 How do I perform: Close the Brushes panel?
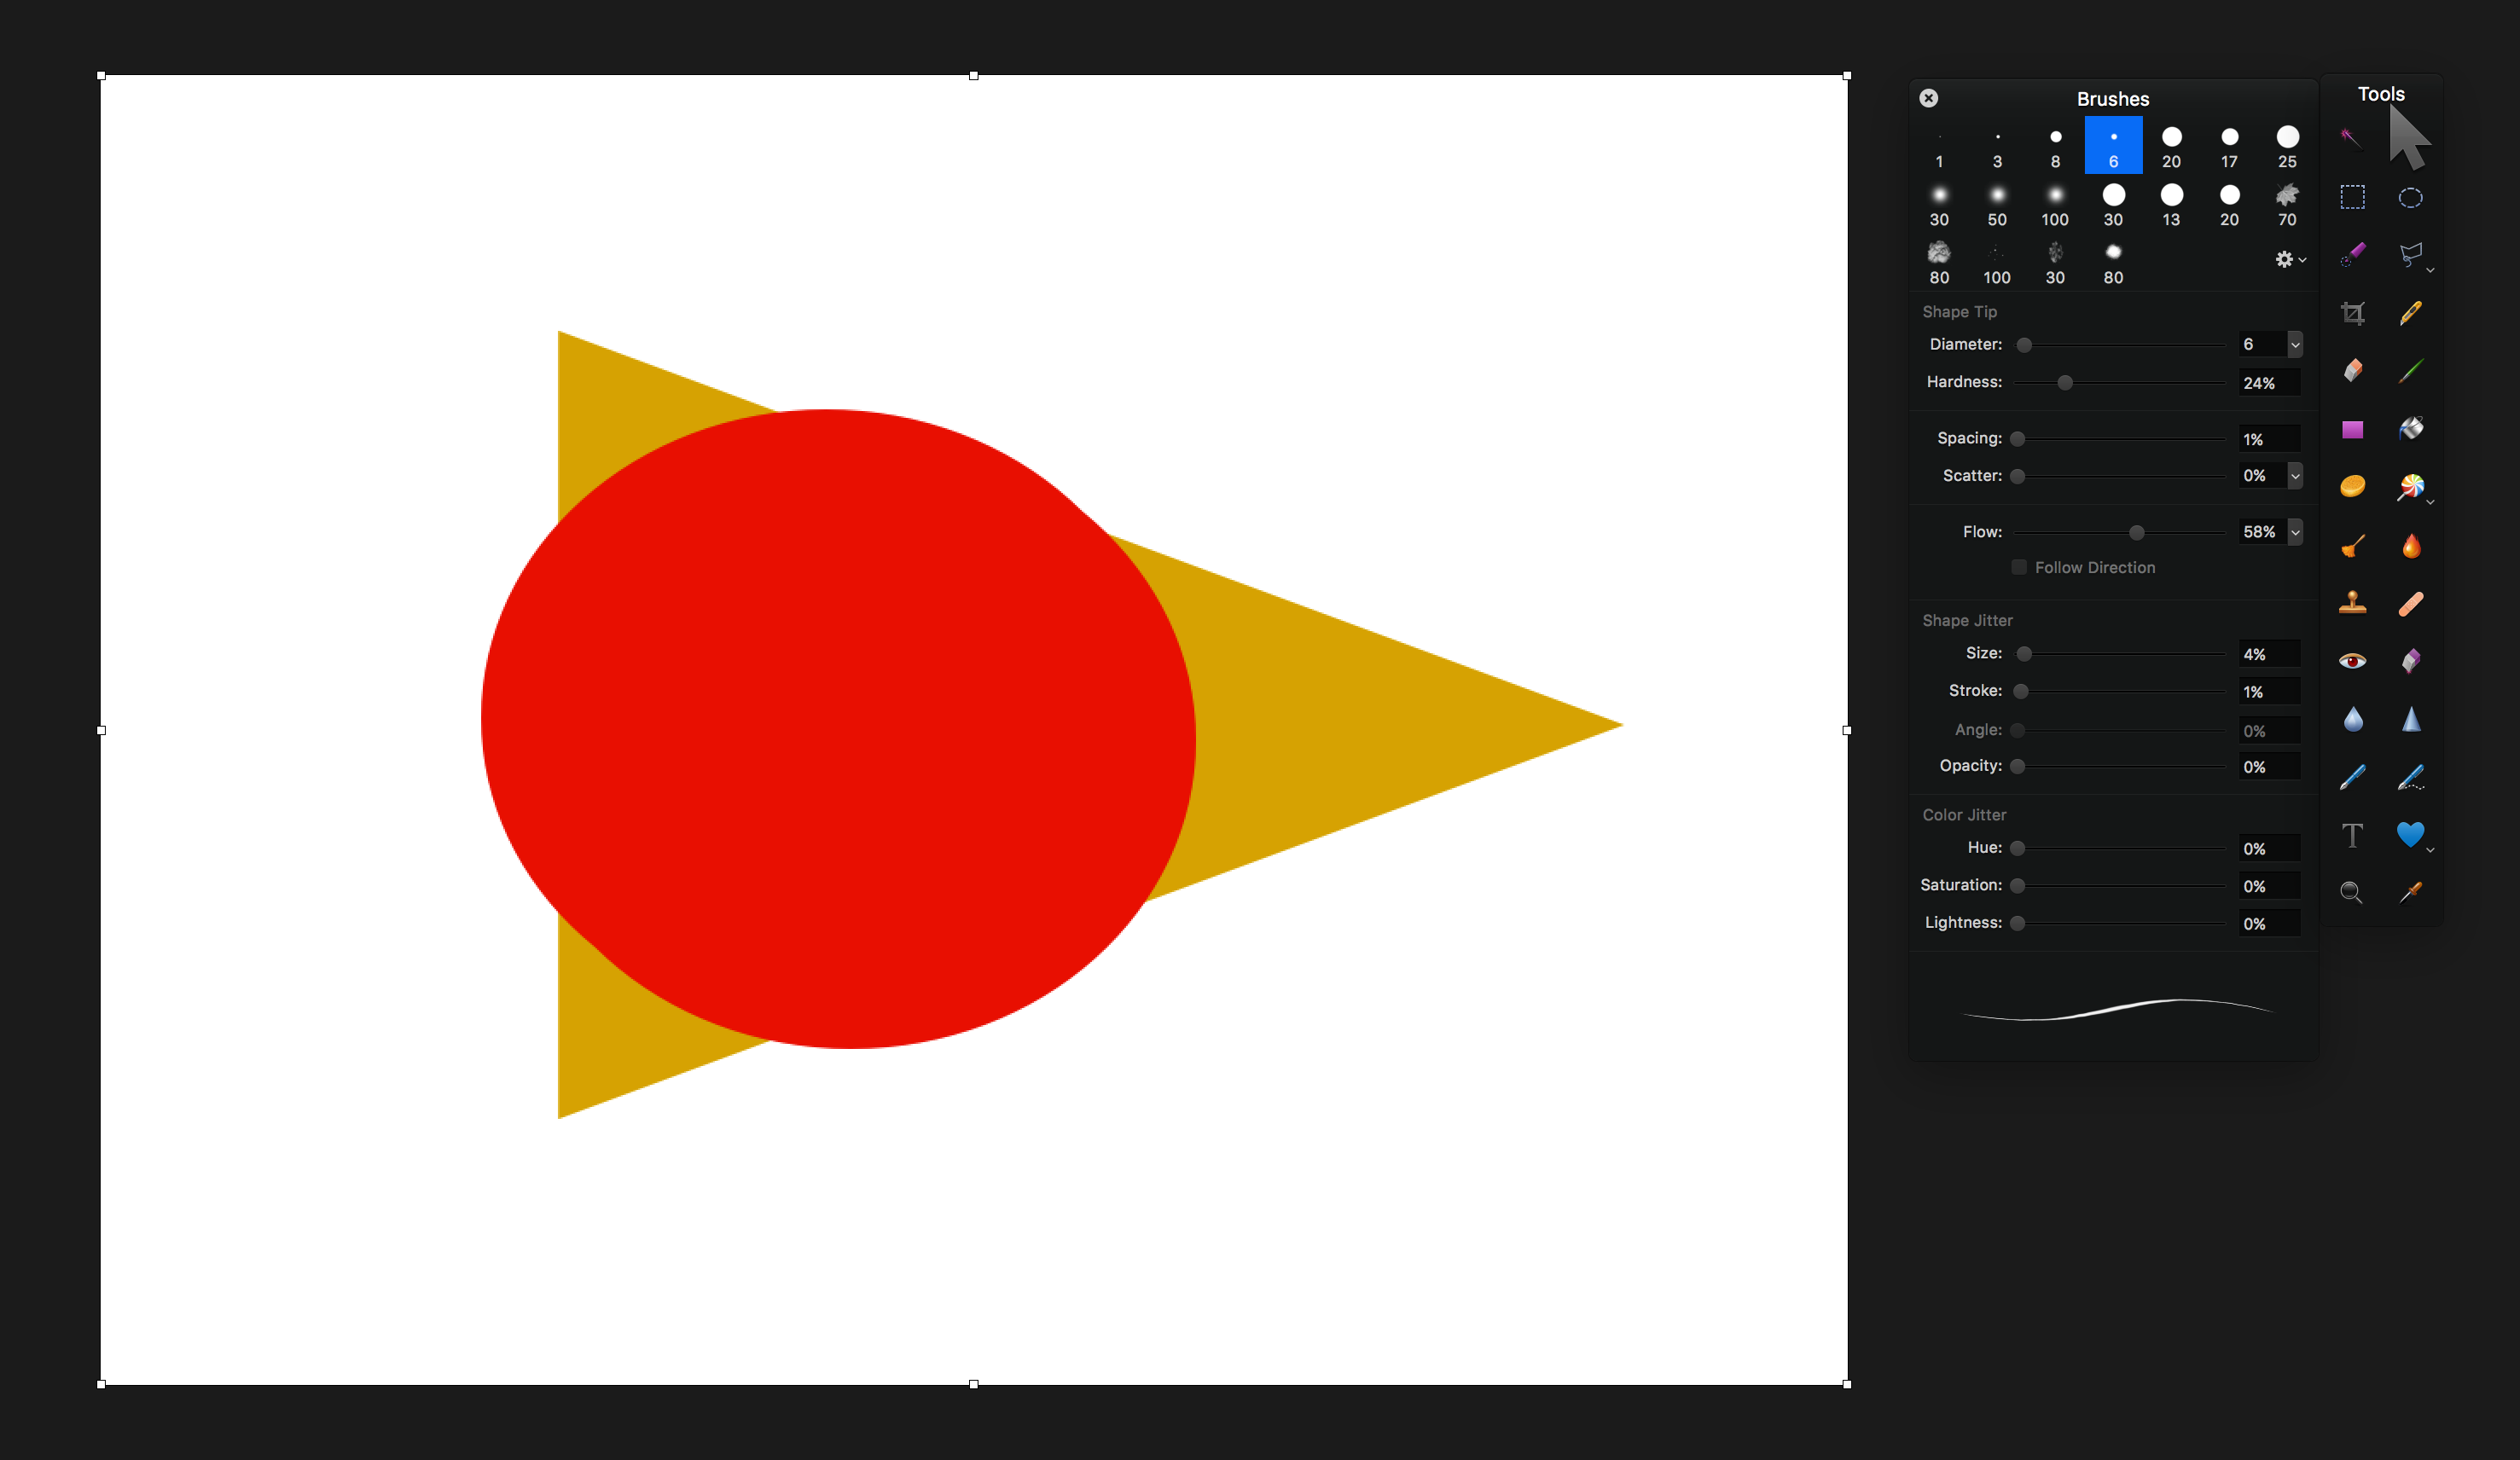point(1929,98)
